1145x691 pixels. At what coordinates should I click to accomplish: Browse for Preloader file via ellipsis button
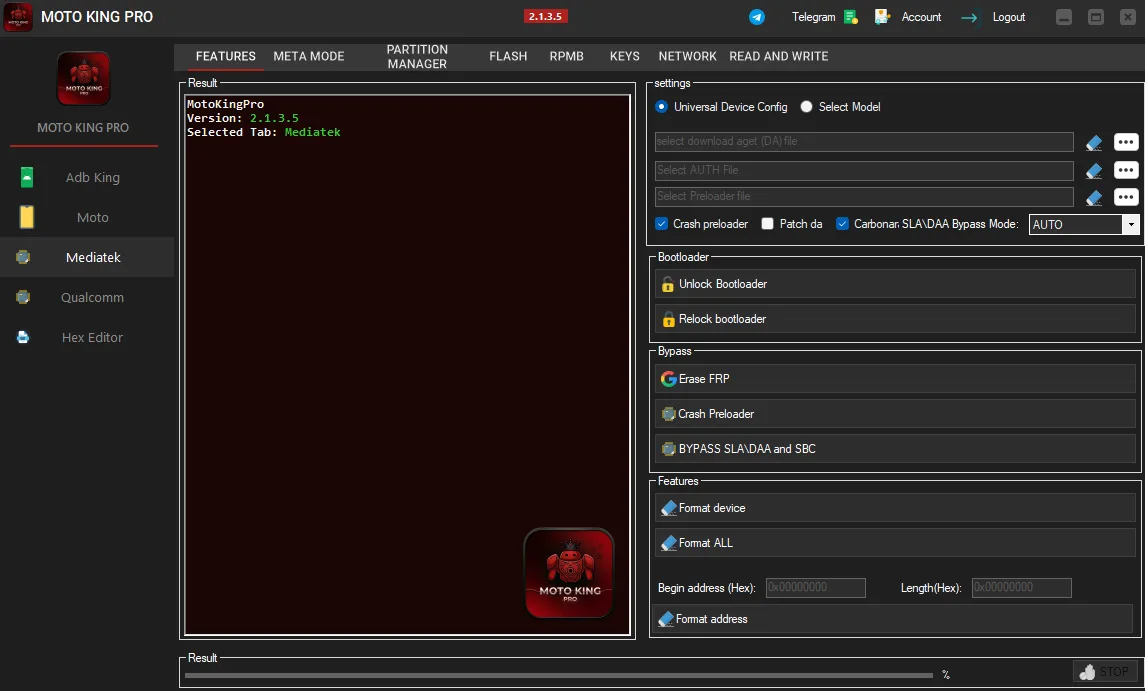point(1126,196)
